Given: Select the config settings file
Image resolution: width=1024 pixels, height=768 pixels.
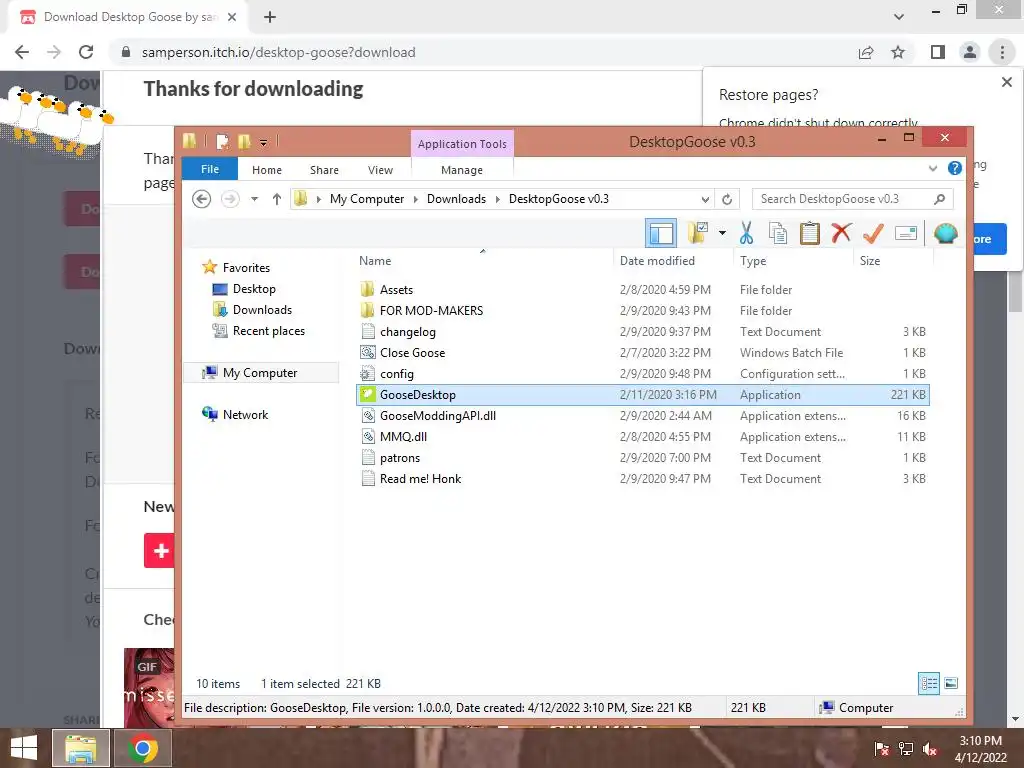Looking at the screenshot, I should tap(643, 374).
